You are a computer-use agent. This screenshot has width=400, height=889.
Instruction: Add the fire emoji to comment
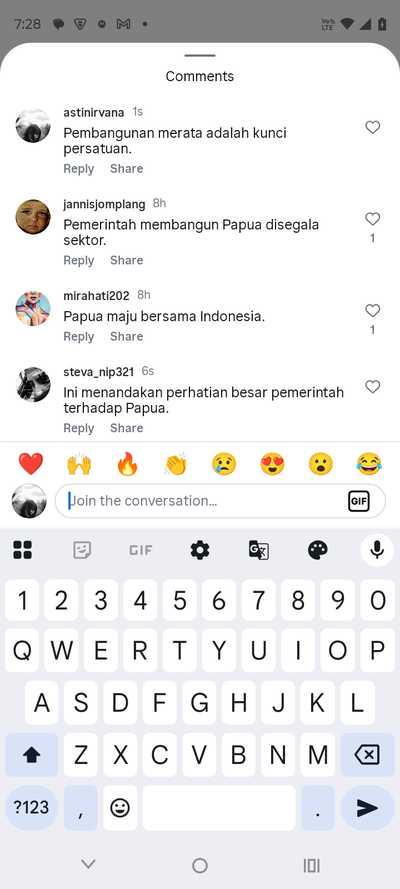pyautogui.click(x=127, y=464)
